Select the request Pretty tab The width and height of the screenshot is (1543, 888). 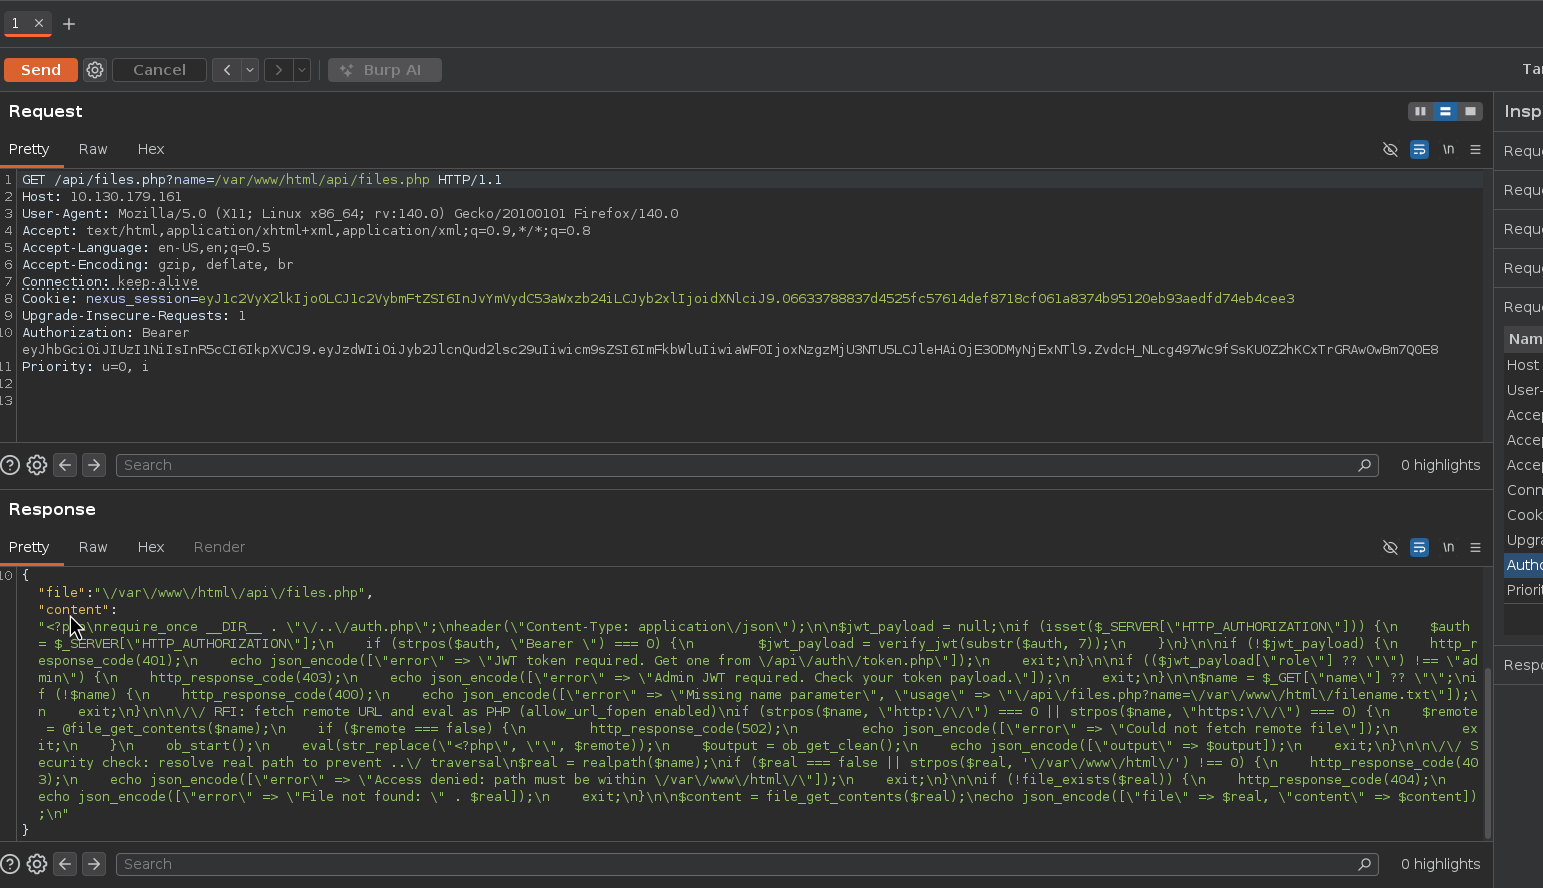coord(29,149)
